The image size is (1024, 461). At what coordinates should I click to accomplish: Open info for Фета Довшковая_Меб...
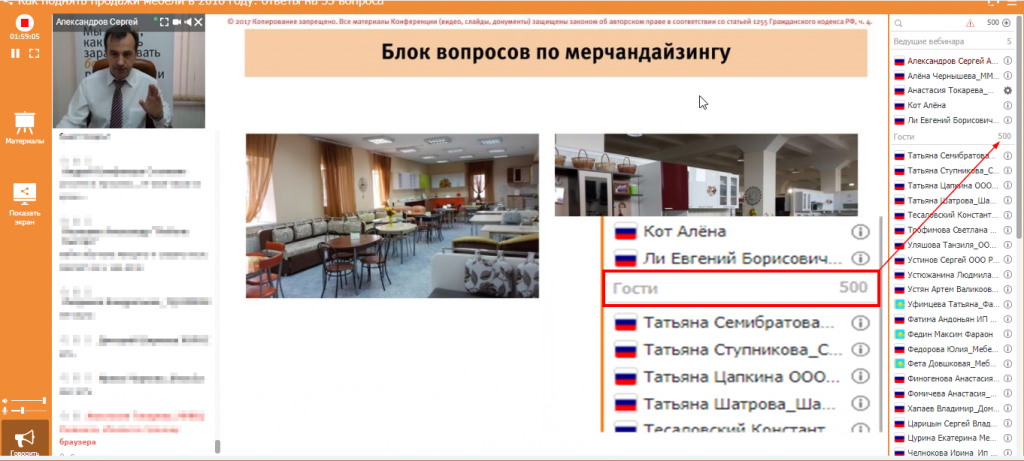1007,363
